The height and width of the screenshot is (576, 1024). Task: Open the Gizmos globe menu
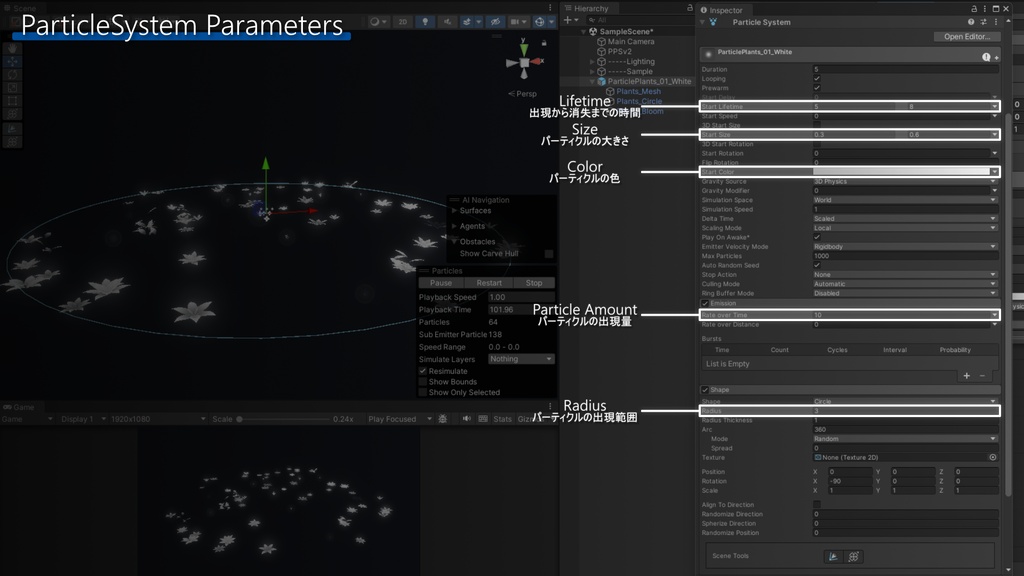click(x=539, y=22)
